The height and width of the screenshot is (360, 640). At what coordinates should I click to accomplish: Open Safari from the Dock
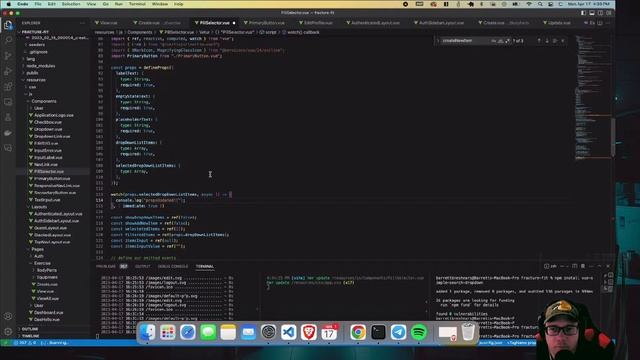click(x=188, y=332)
